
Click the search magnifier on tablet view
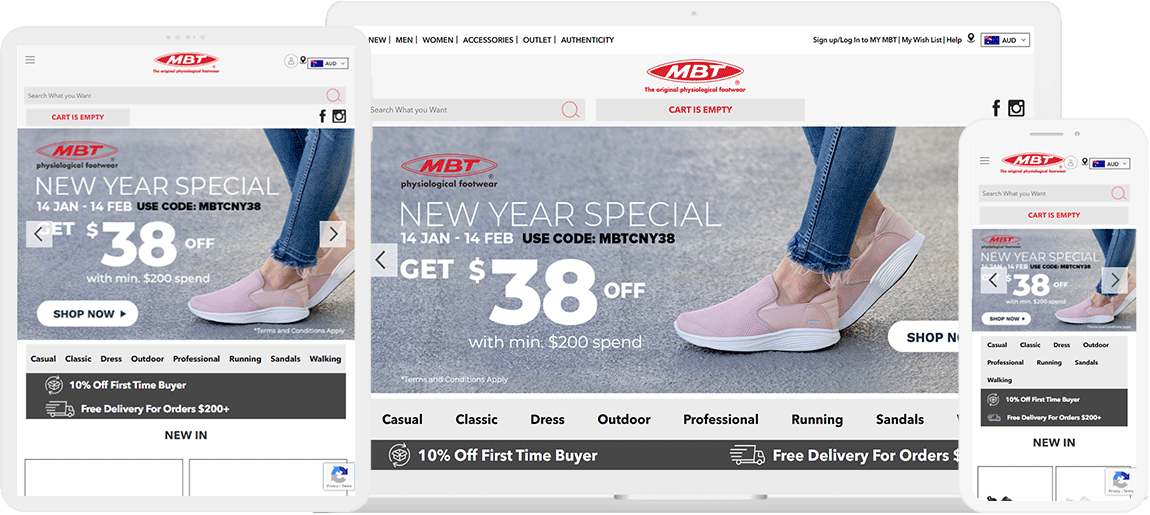click(x=334, y=95)
